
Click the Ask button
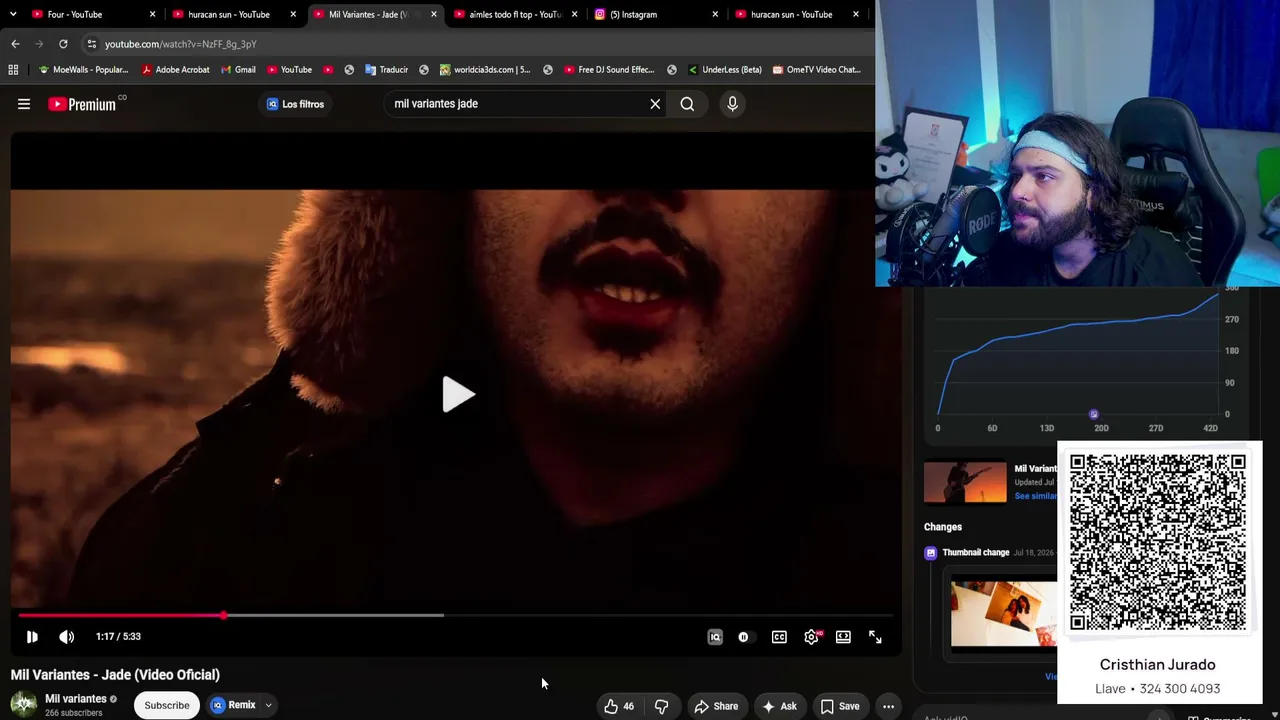[x=779, y=706]
